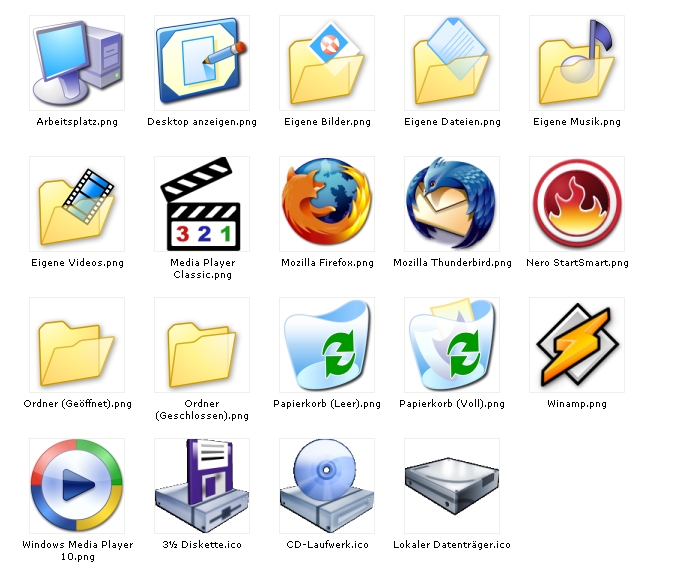Click the file name Eigene Dateien.png
This screenshot has width=673, height=574.
click(452, 122)
